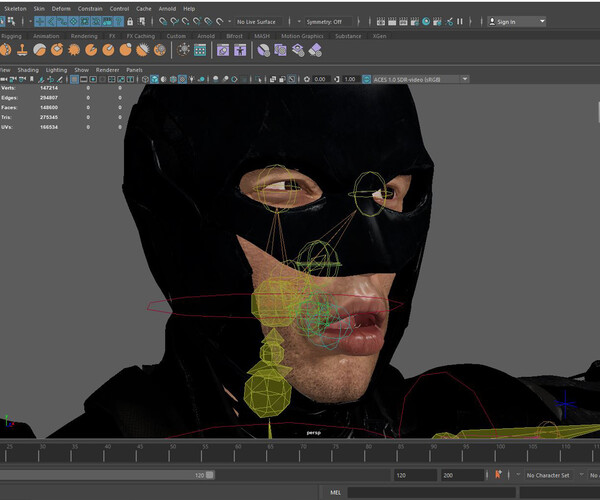600x500 pixels.
Task: Open dropdown arrow before Symmetry field
Action: pyautogui.click(x=299, y=22)
